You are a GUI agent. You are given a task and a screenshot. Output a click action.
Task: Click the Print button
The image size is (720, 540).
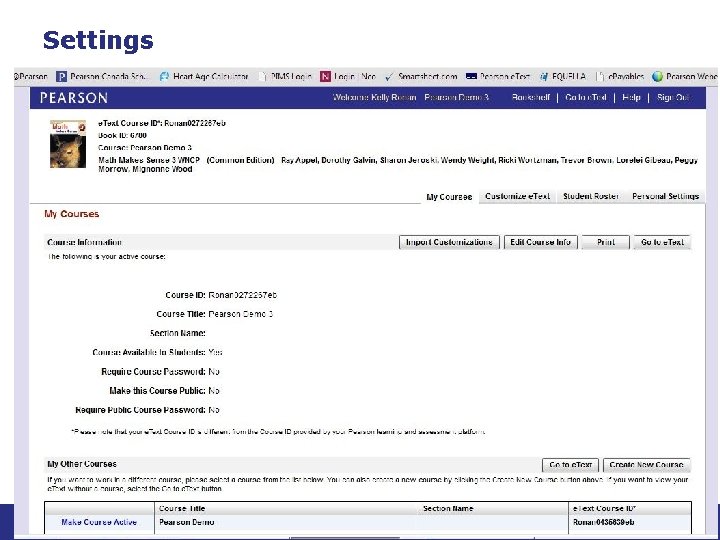[x=606, y=242]
